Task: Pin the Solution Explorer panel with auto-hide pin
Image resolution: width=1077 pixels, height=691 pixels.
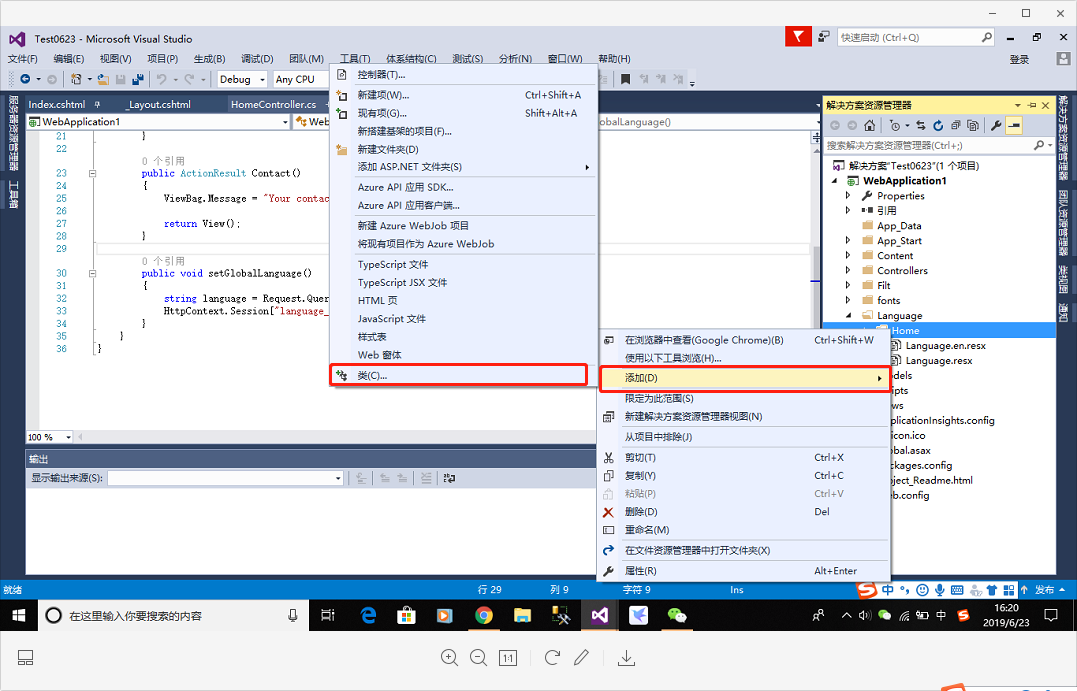Action: pos(1032,105)
